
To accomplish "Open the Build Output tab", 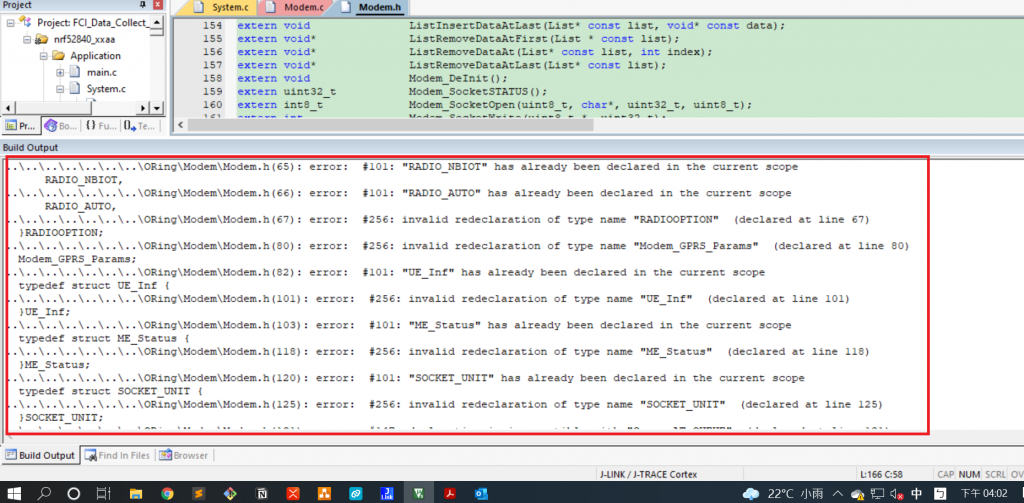I will point(40,455).
